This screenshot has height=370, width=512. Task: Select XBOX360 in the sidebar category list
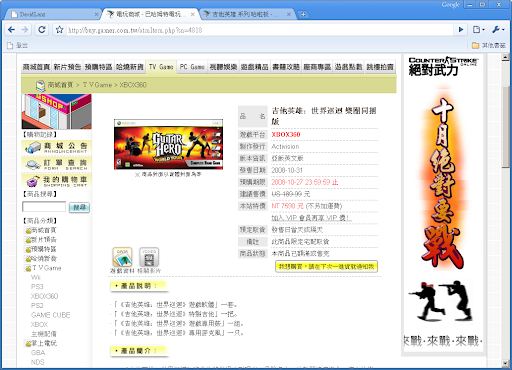click(44, 296)
